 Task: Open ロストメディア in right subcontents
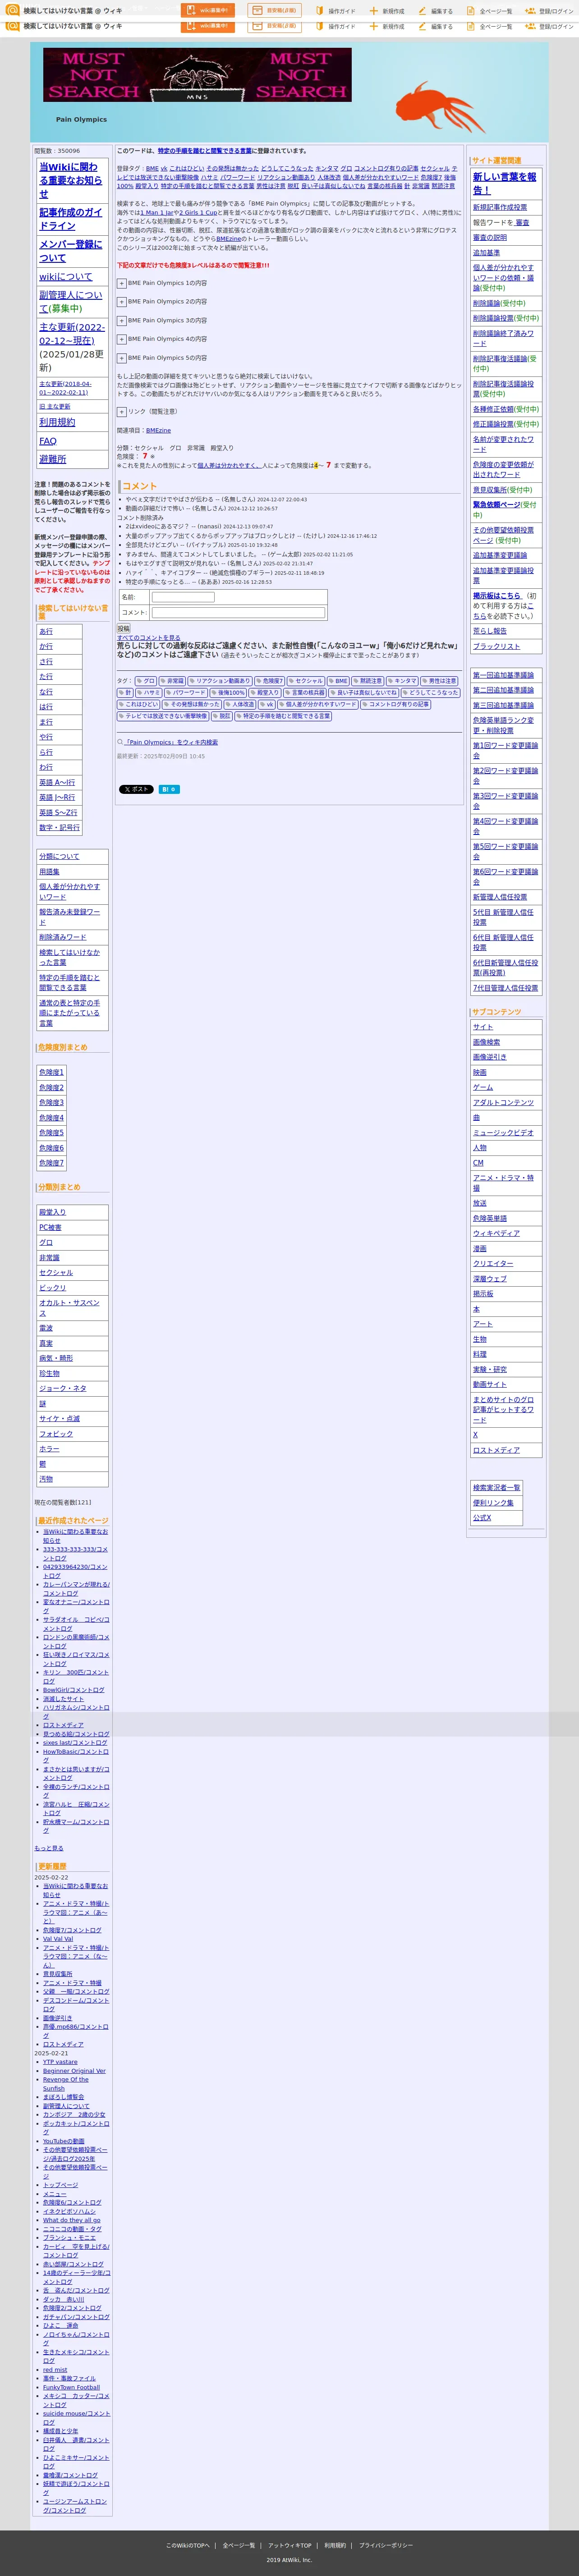tap(496, 1450)
